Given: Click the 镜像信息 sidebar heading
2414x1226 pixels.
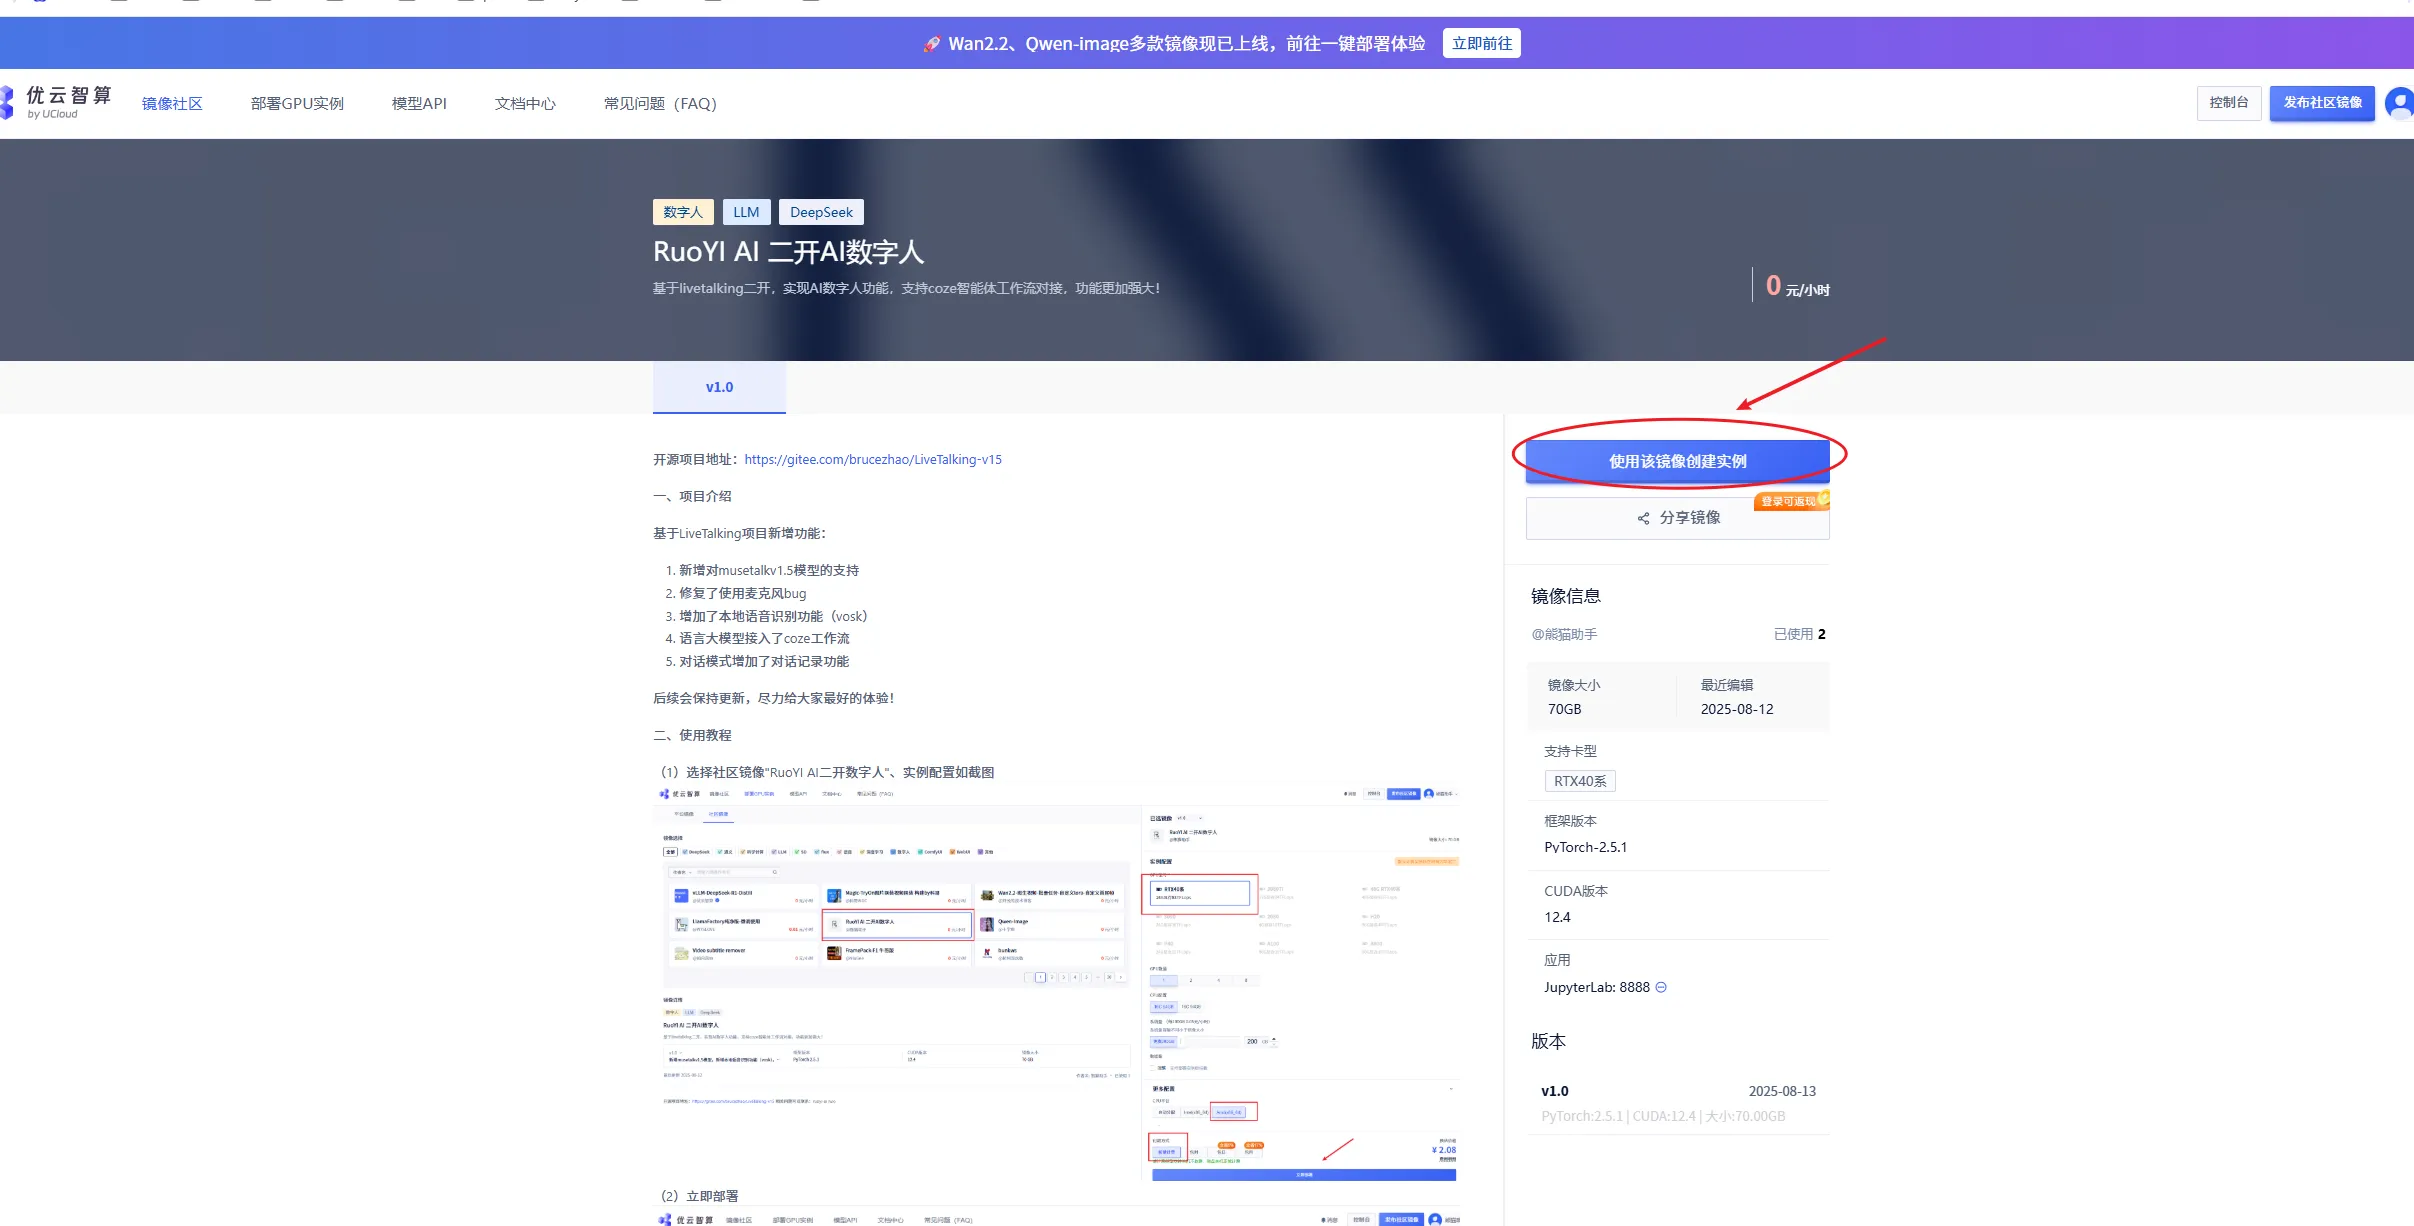Looking at the screenshot, I should (1565, 596).
